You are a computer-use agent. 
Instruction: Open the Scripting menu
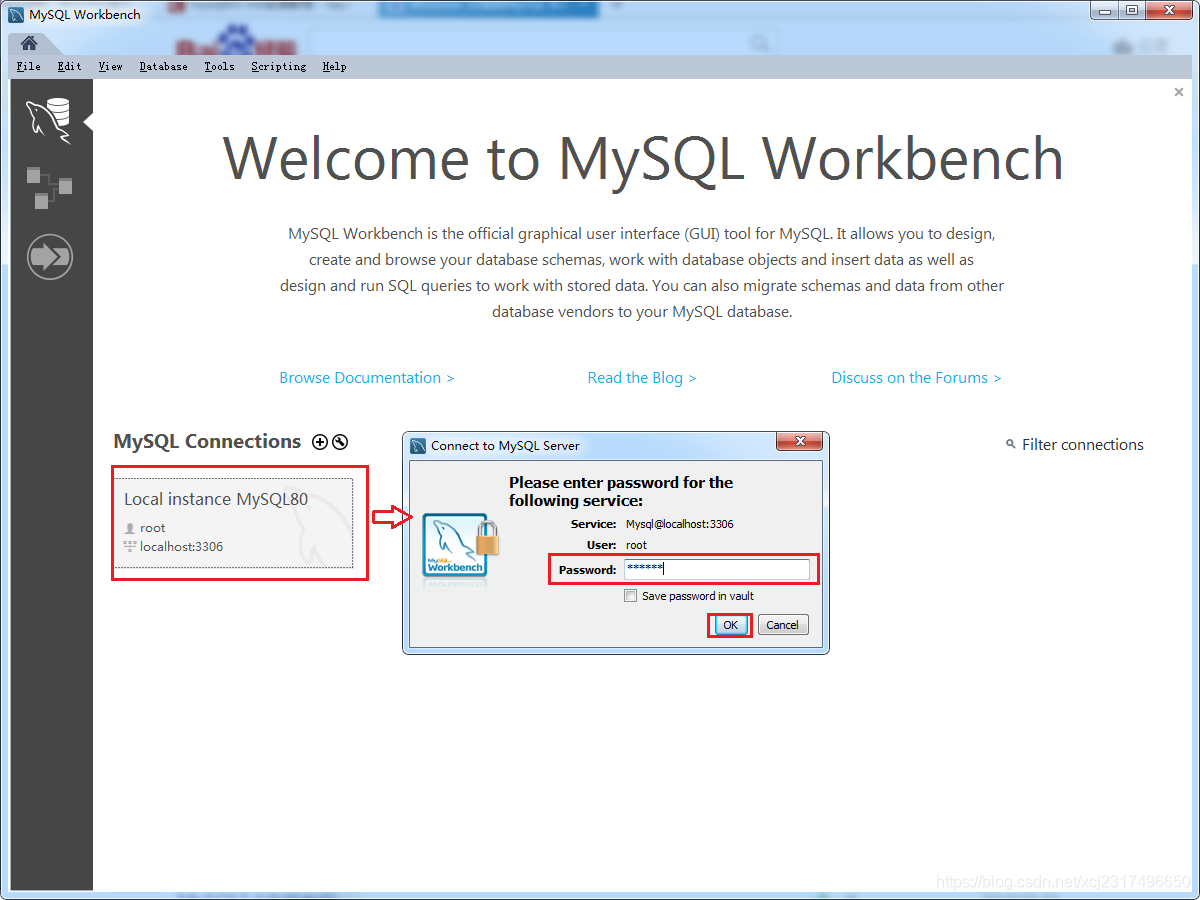(278, 66)
